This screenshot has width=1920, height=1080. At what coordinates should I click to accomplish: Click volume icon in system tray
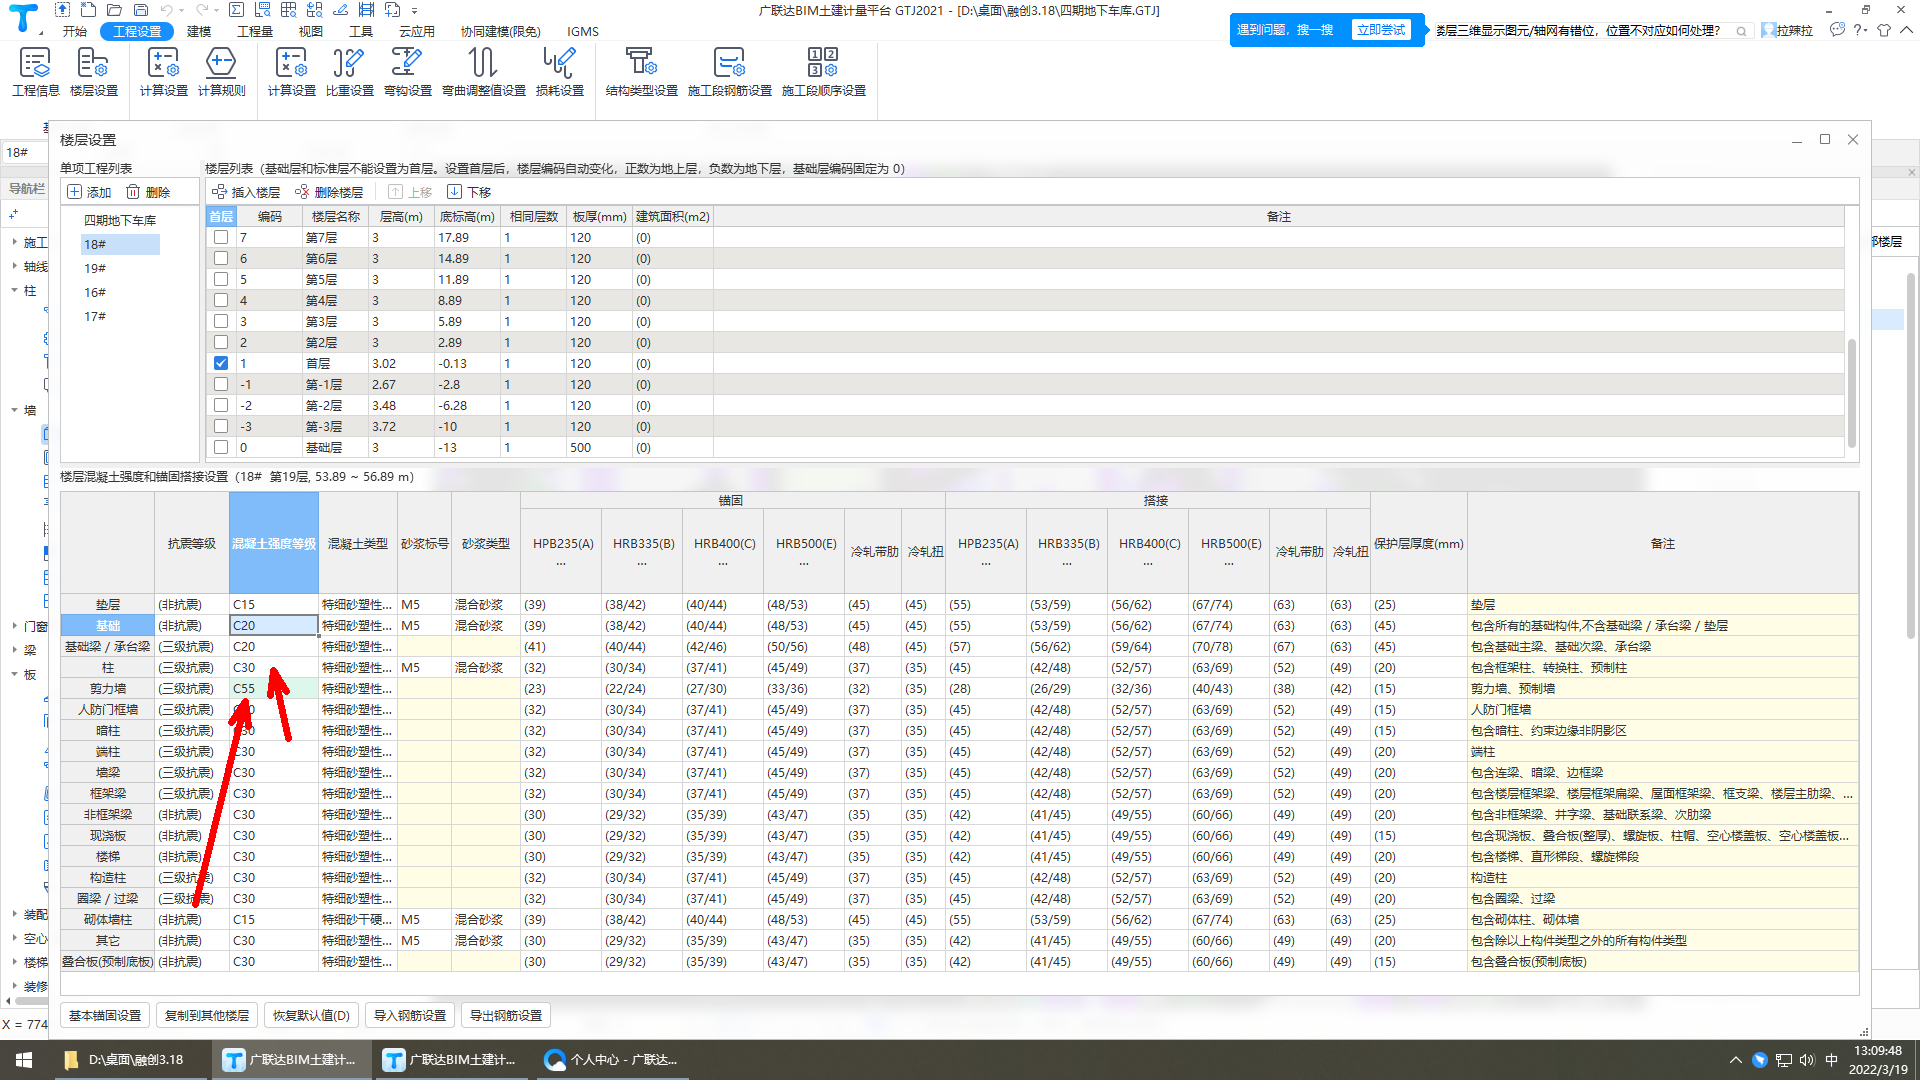1807,1060
